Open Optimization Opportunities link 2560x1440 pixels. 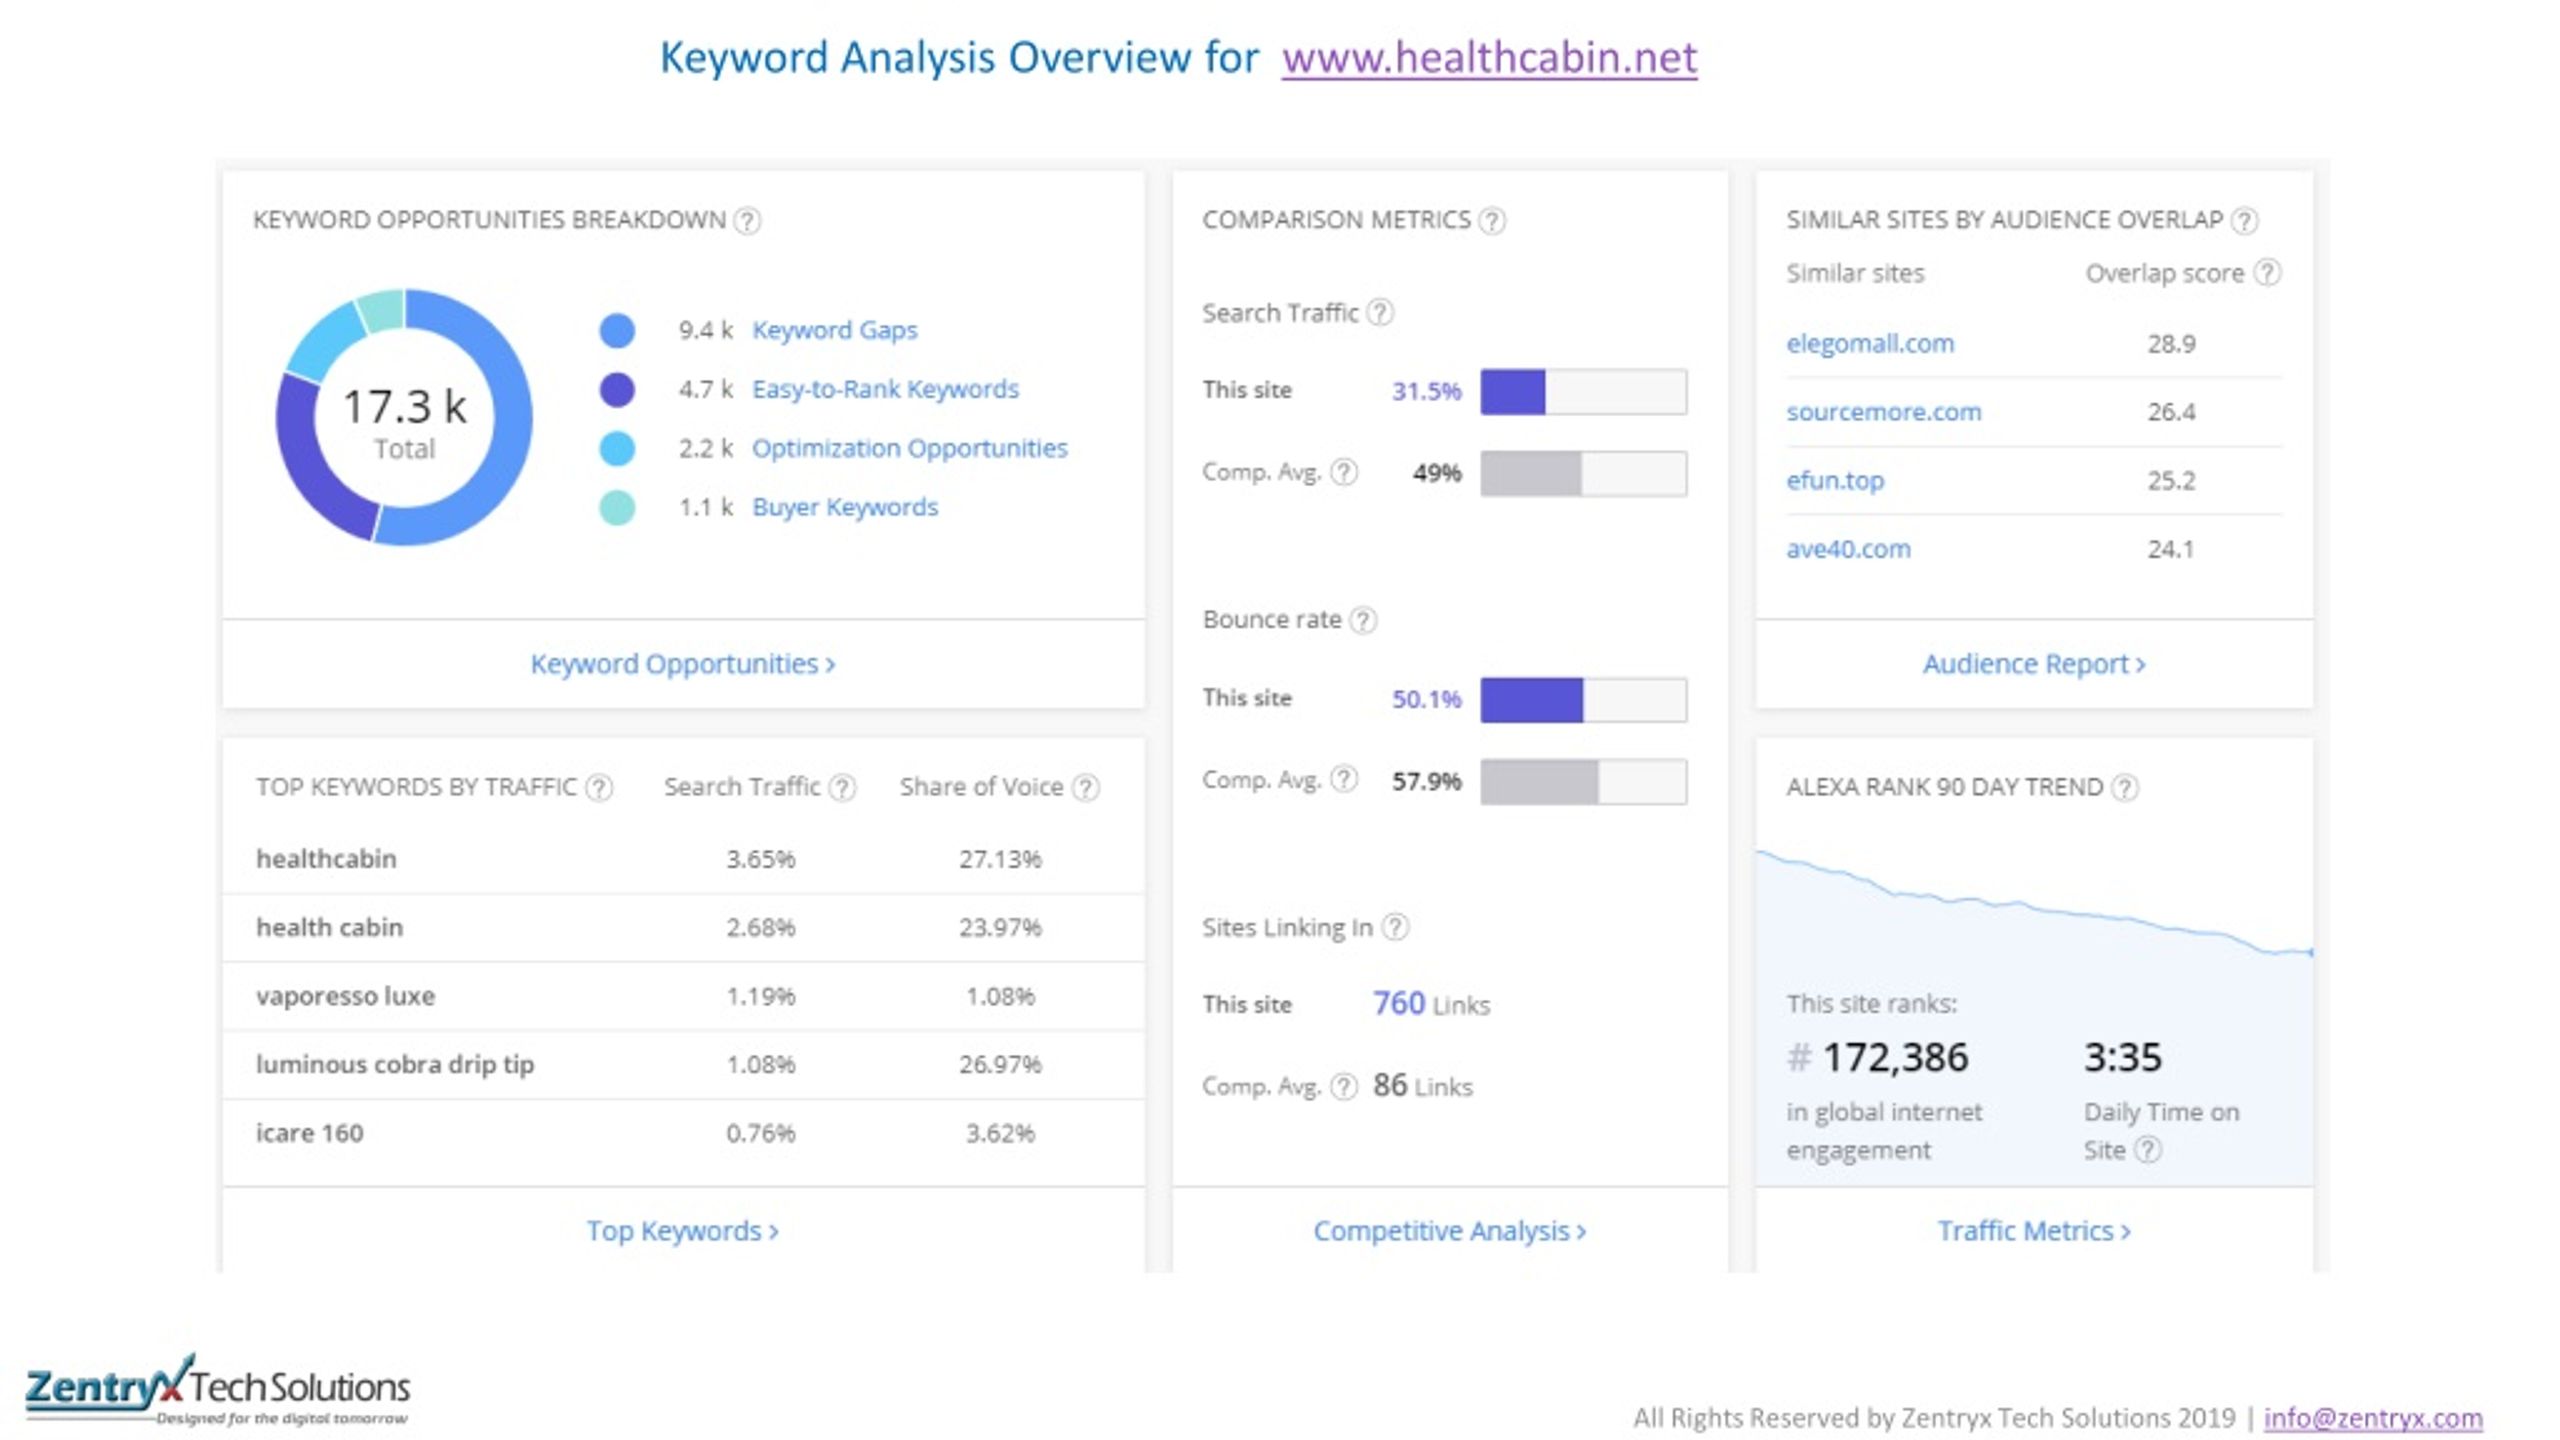tap(909, 448)
